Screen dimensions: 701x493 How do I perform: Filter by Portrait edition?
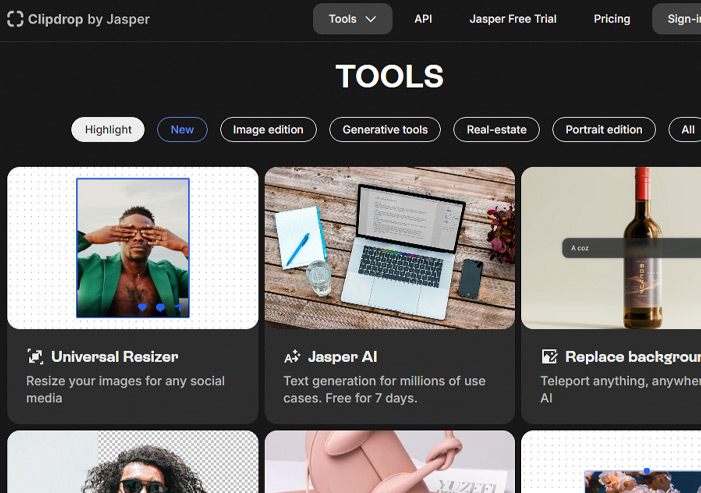click(x=604, y=130)
